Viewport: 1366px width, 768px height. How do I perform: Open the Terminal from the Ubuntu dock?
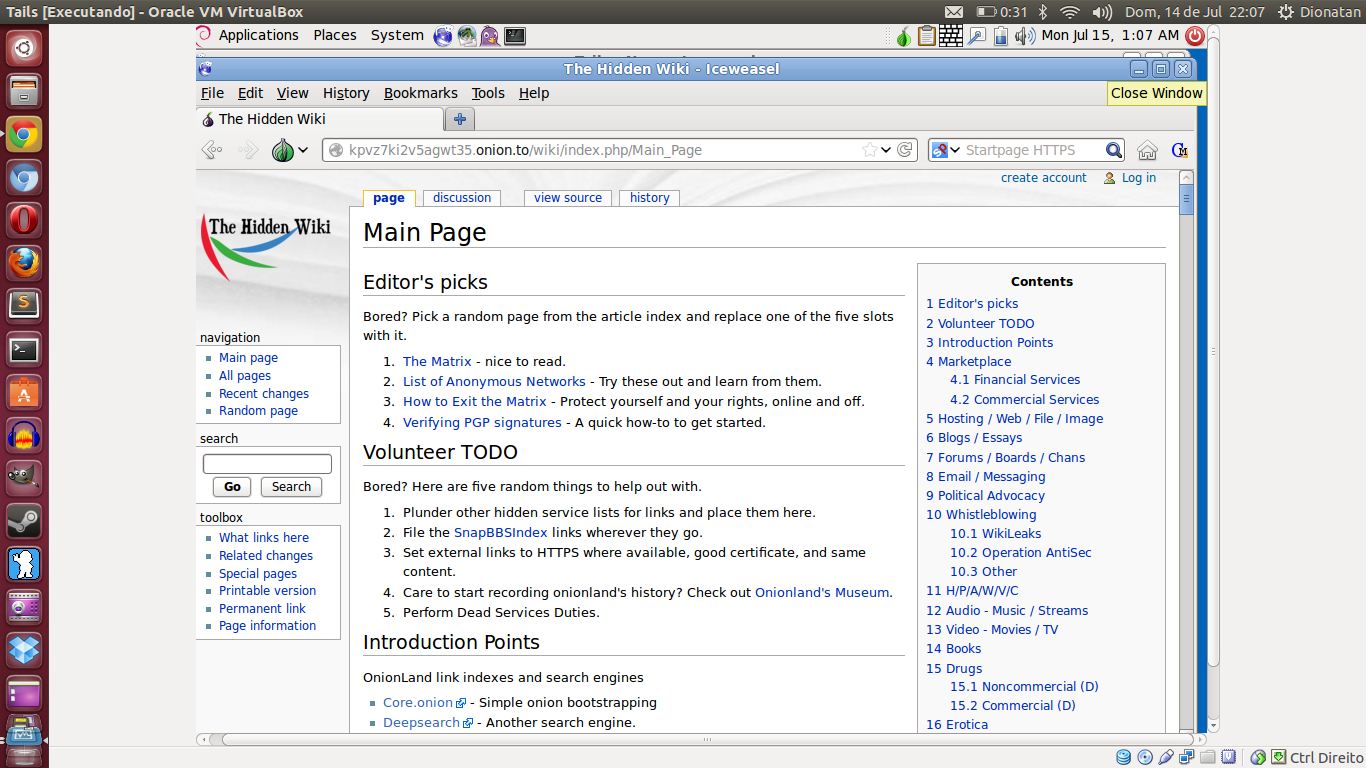24,350
